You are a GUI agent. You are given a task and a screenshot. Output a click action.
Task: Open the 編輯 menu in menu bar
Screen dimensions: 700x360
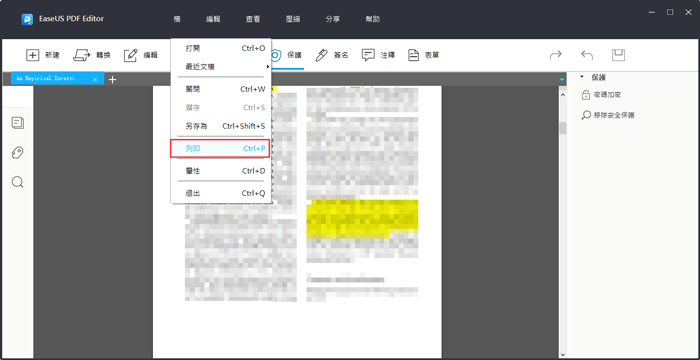[x=213, y=19]
